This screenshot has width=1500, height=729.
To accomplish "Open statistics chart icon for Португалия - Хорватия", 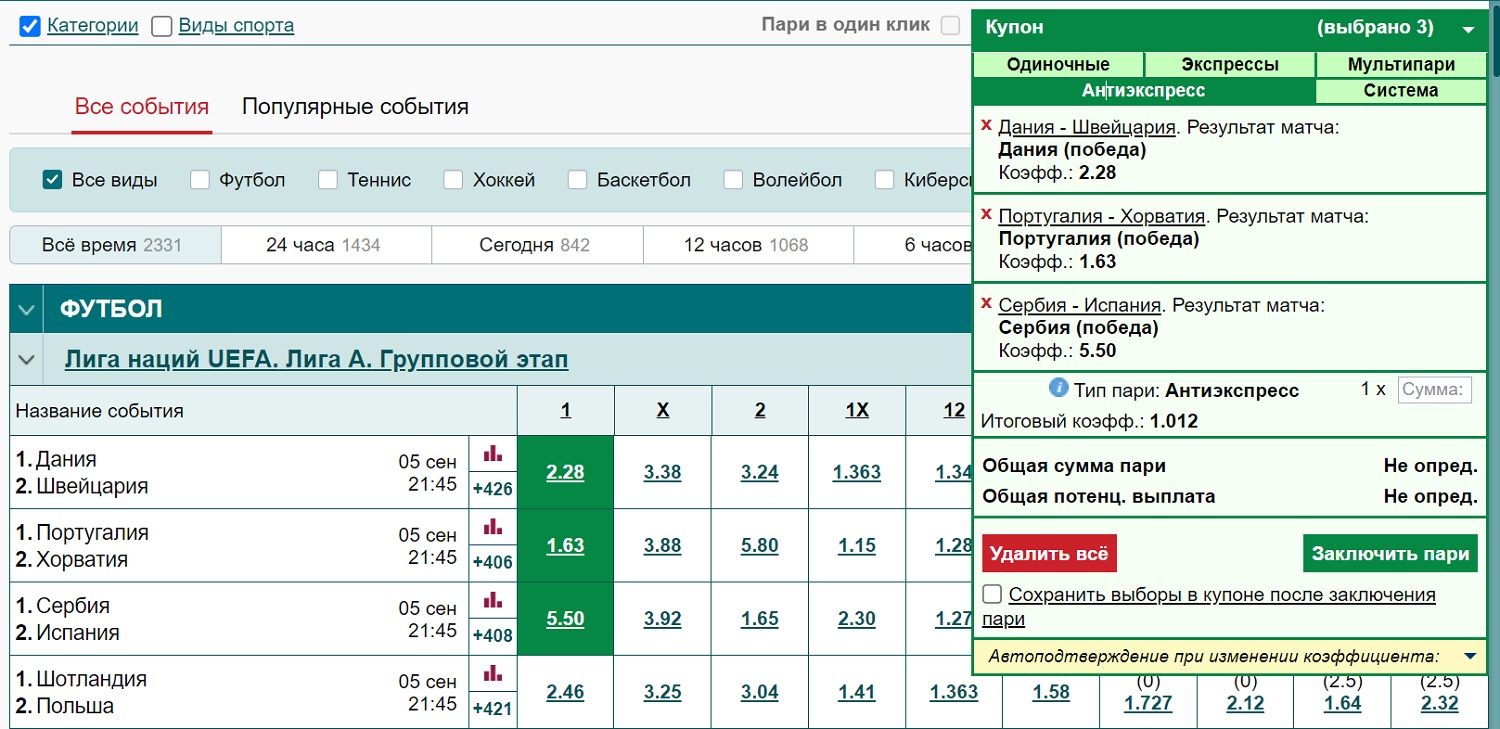I will point(492,527).
